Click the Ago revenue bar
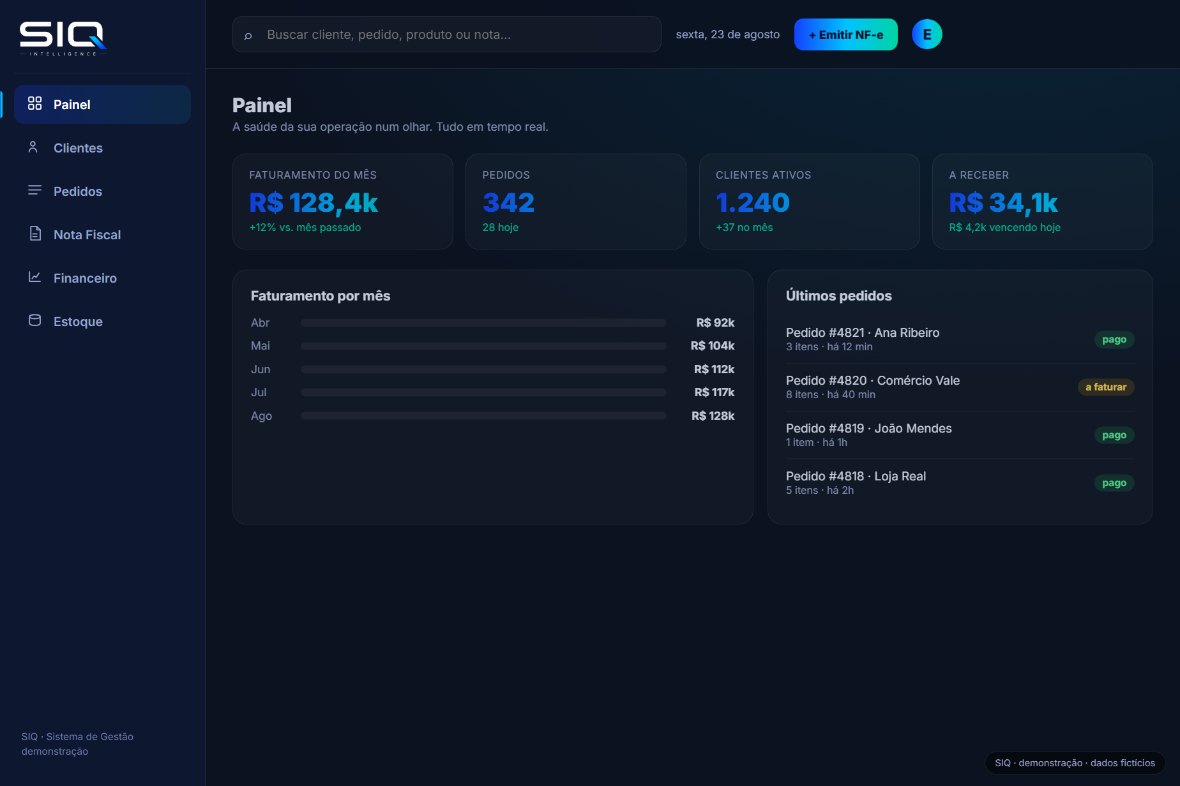Screen dimensions: 1180x786 pos(483,416)
